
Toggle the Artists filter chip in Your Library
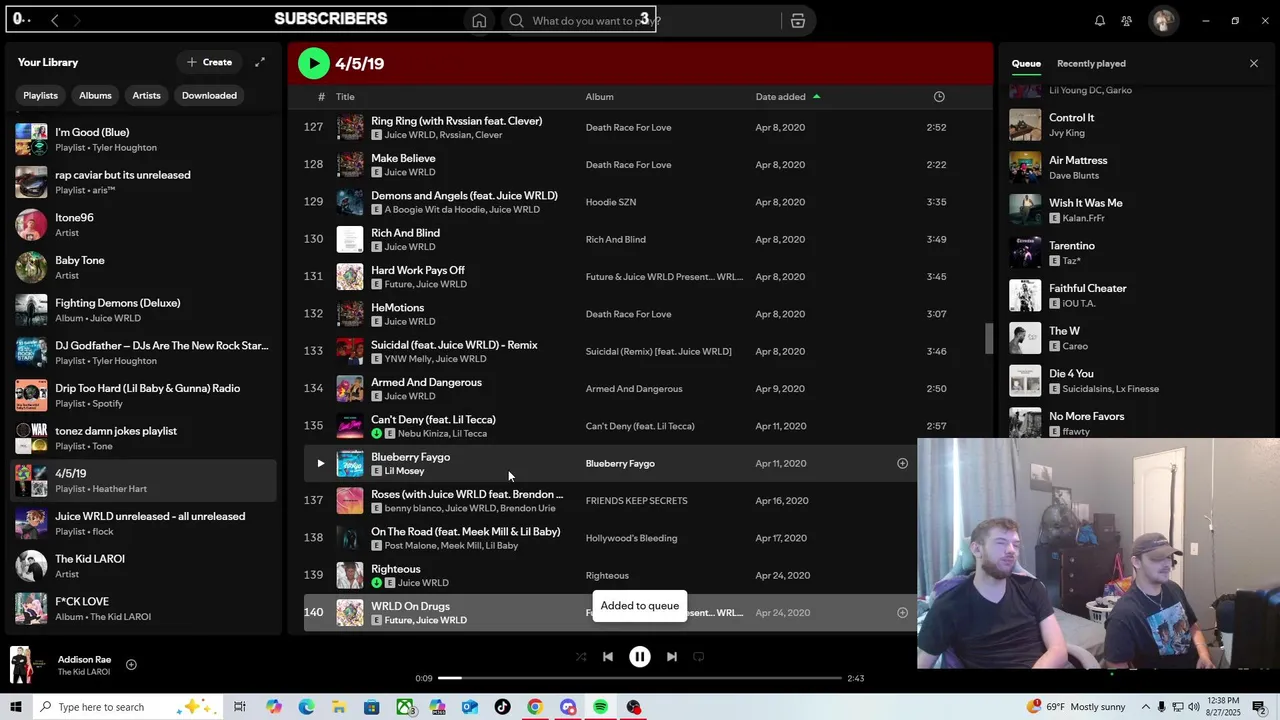coord(146,95)
